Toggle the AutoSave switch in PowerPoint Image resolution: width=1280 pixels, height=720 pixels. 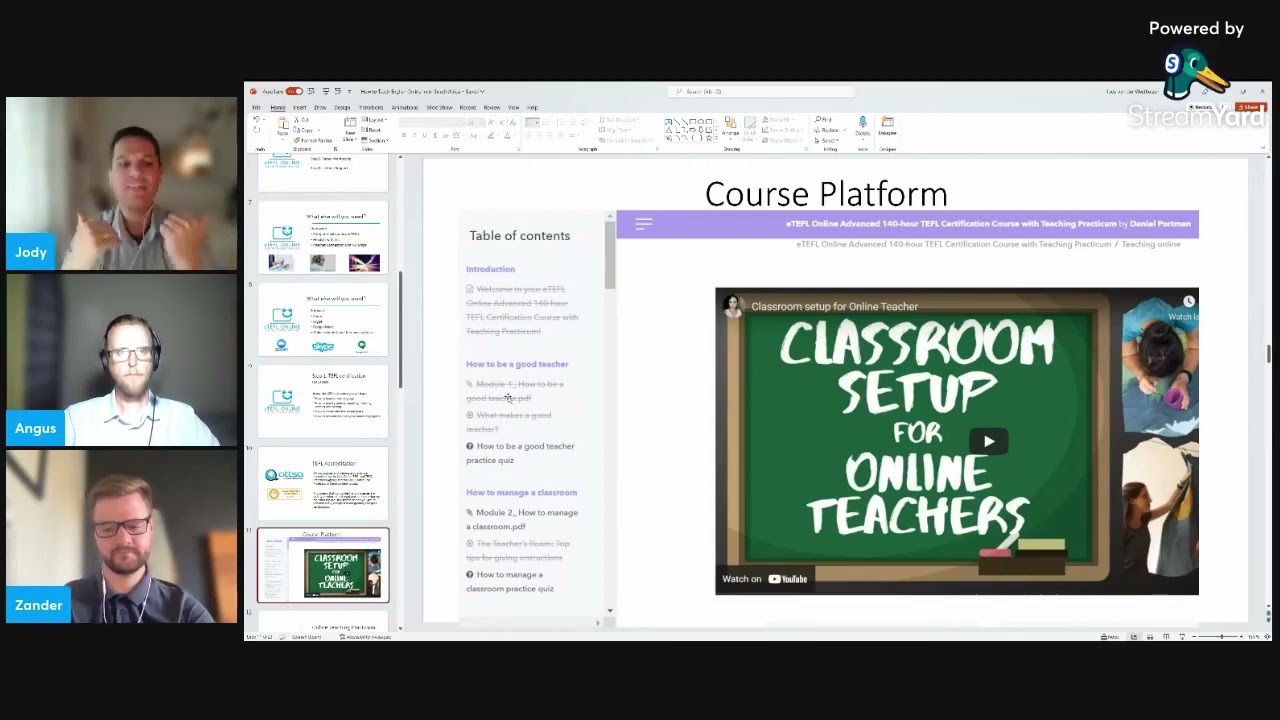pyautogui.click(x=294, y=91)
